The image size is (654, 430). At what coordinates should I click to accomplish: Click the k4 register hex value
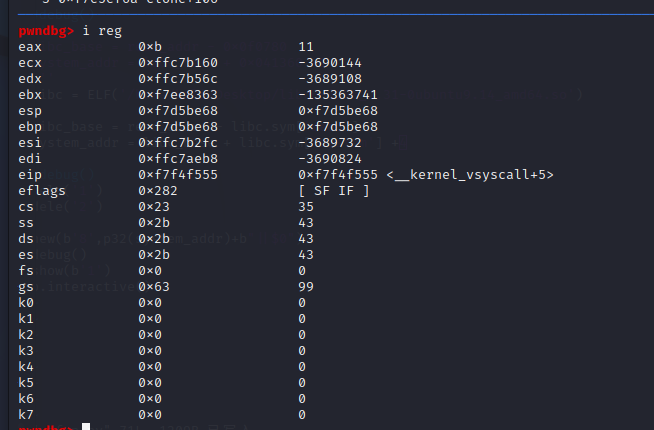click(150, 367)
